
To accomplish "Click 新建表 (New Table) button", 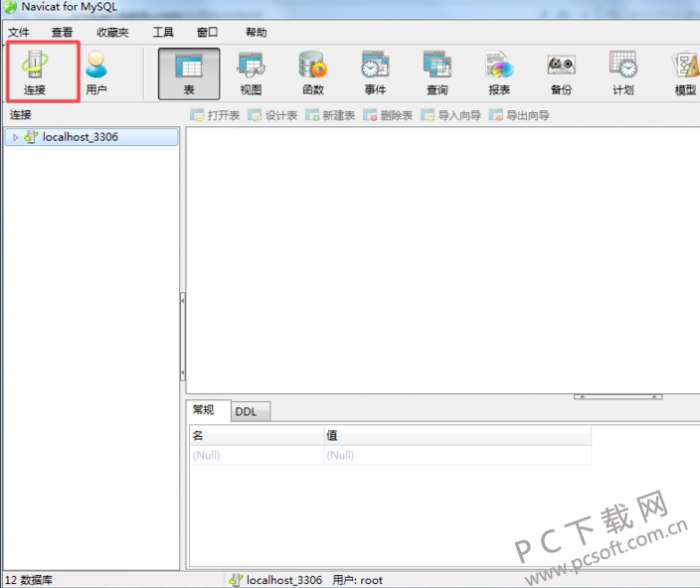I will (330, 115).
